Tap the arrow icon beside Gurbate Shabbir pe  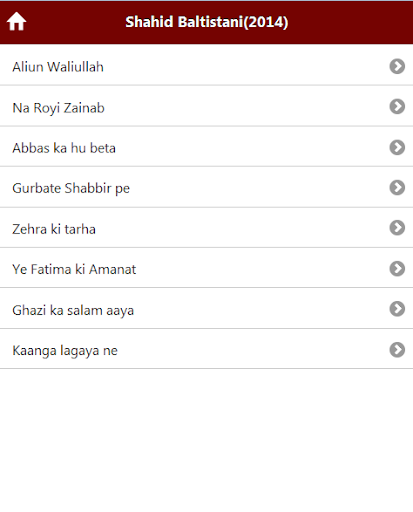tap(397, 187)
